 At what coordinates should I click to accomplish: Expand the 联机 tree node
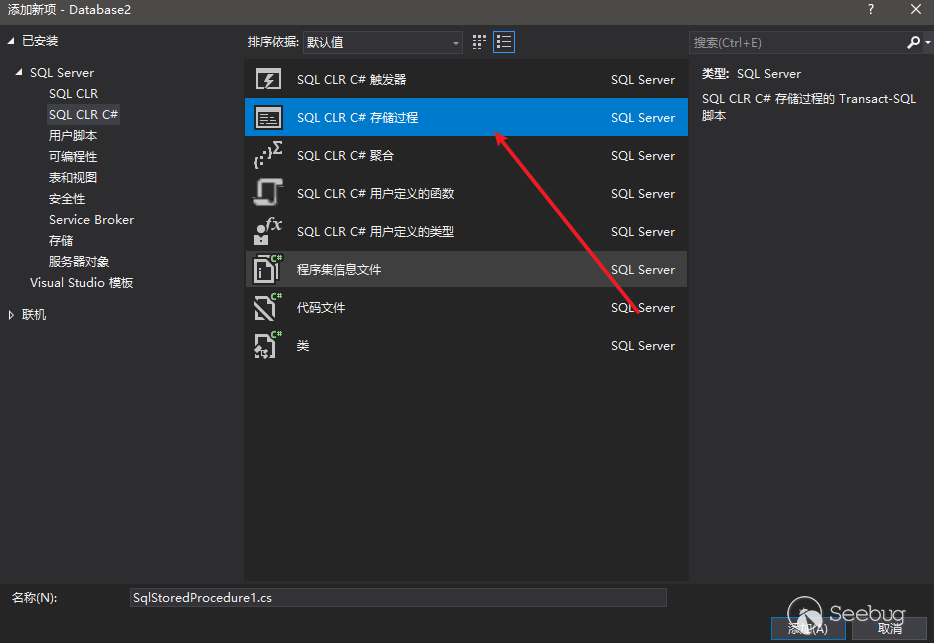coord(12,315)
